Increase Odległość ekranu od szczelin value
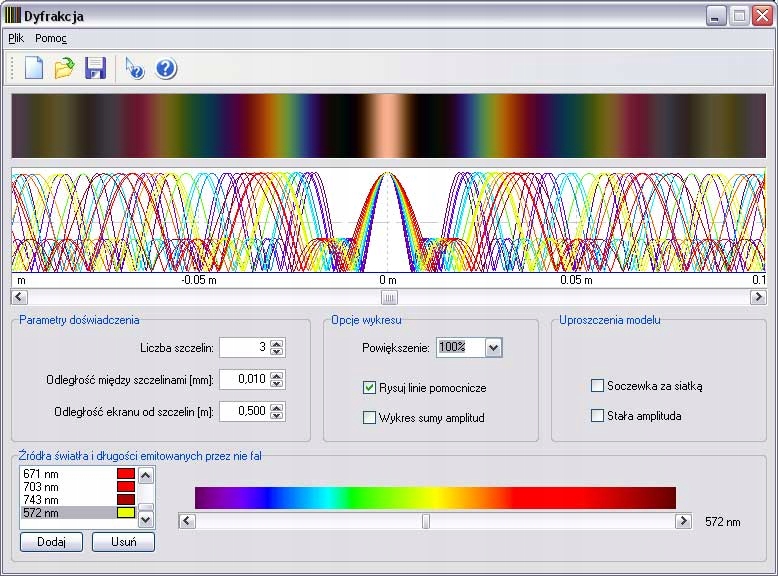The height and width of the screenshot is (576, 778). coord(277,407)
